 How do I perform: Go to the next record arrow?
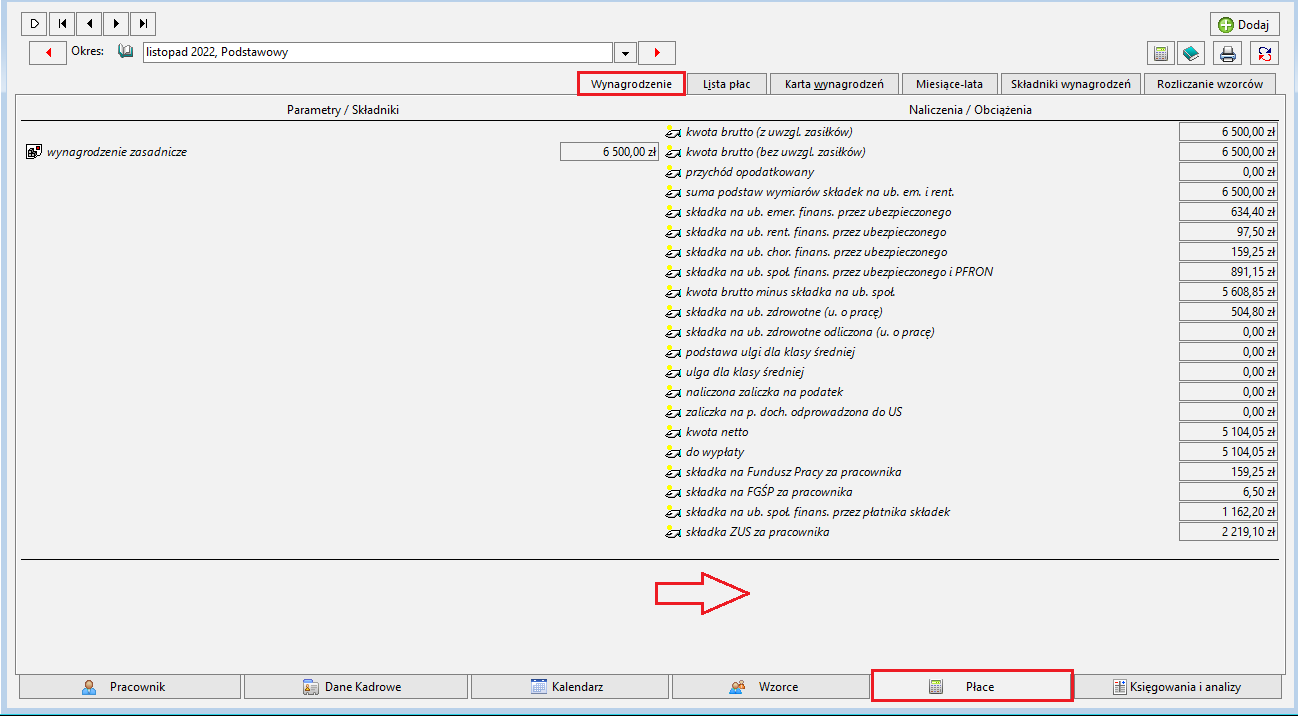pyautogui.click(x=116, y=23)
